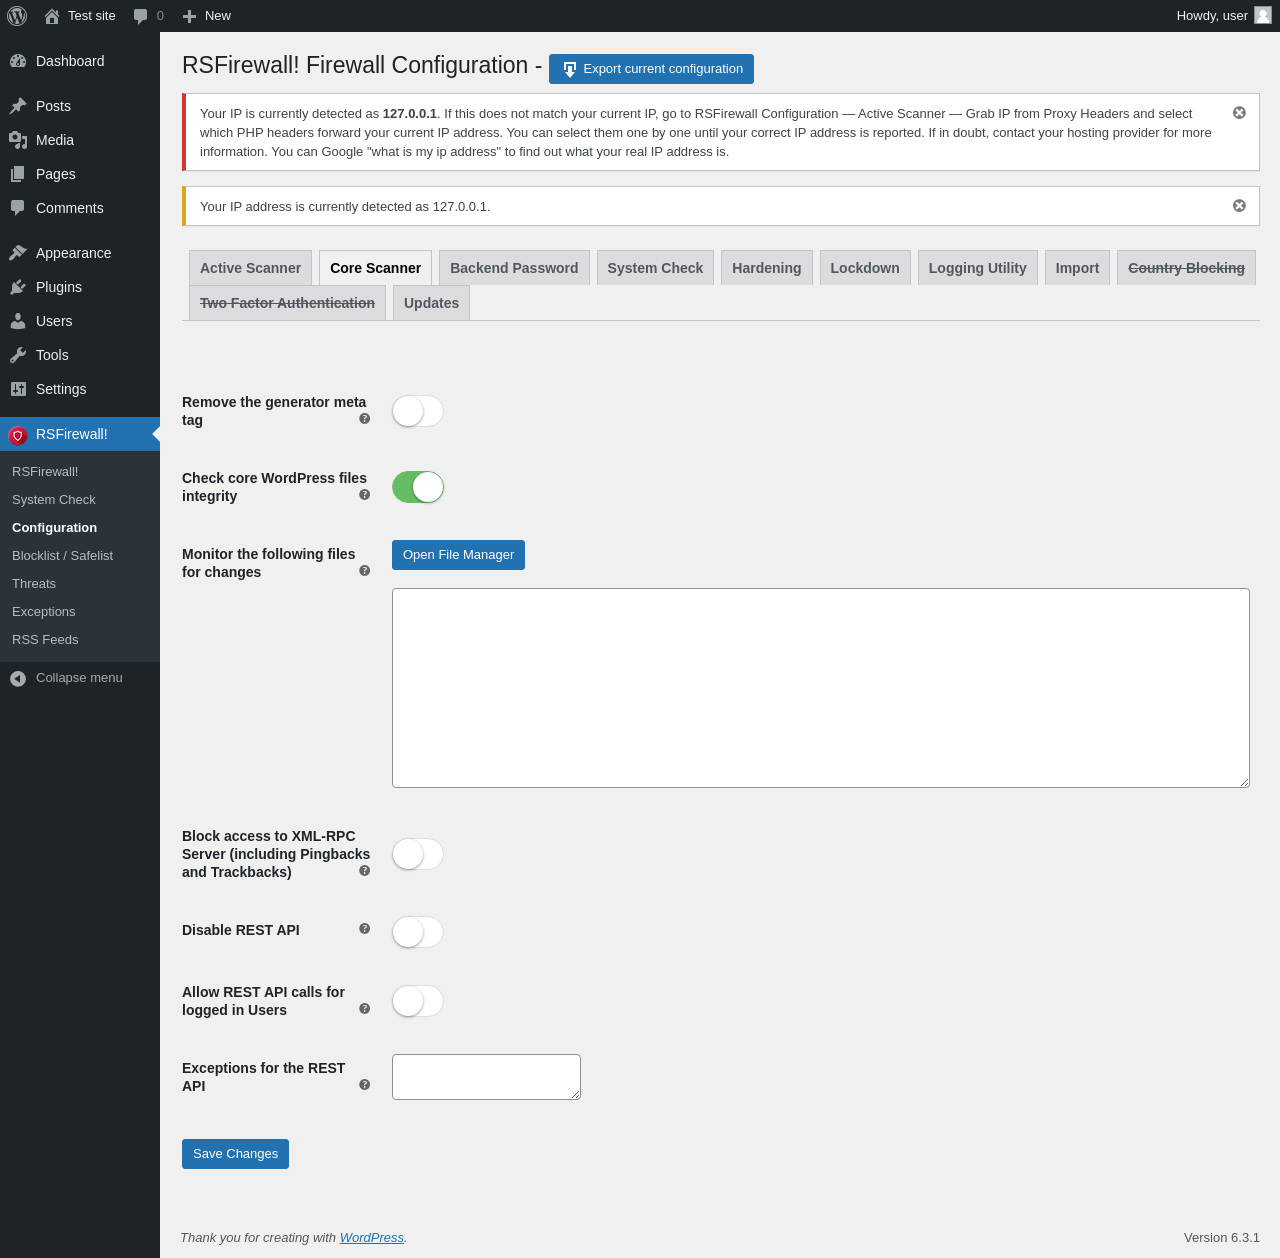Switch to the Hardening tab
The image size is (1280, 1258).
click(x=767, y=268)
